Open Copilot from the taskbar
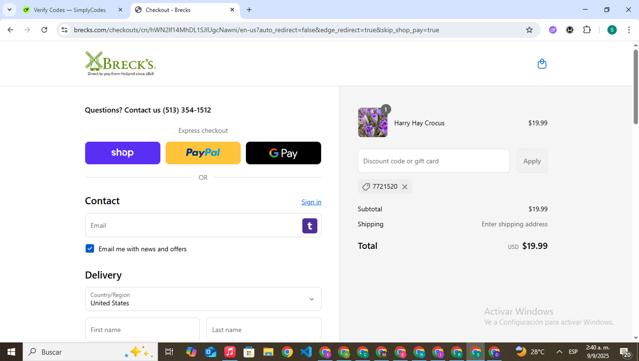This screenshot has width=639, height=361. pos(191,352)
